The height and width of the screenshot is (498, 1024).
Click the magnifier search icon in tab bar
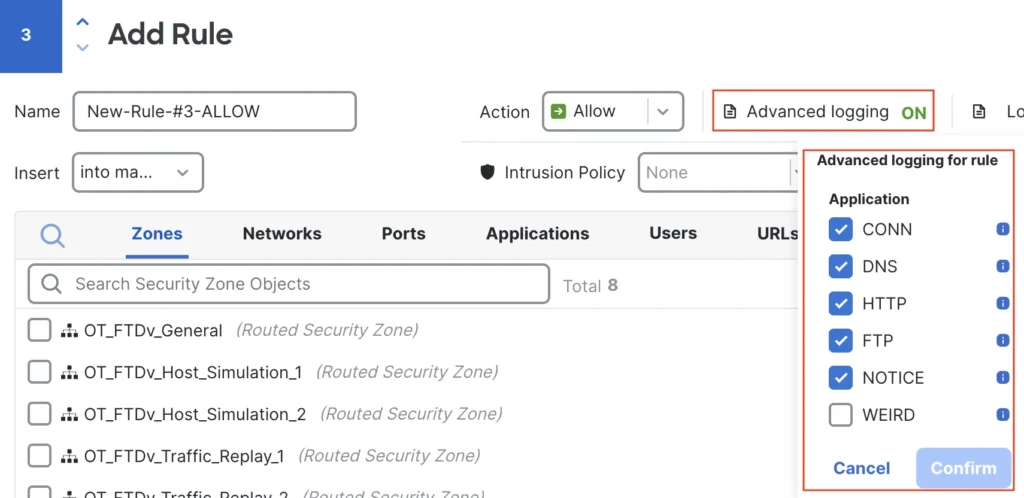52,235
